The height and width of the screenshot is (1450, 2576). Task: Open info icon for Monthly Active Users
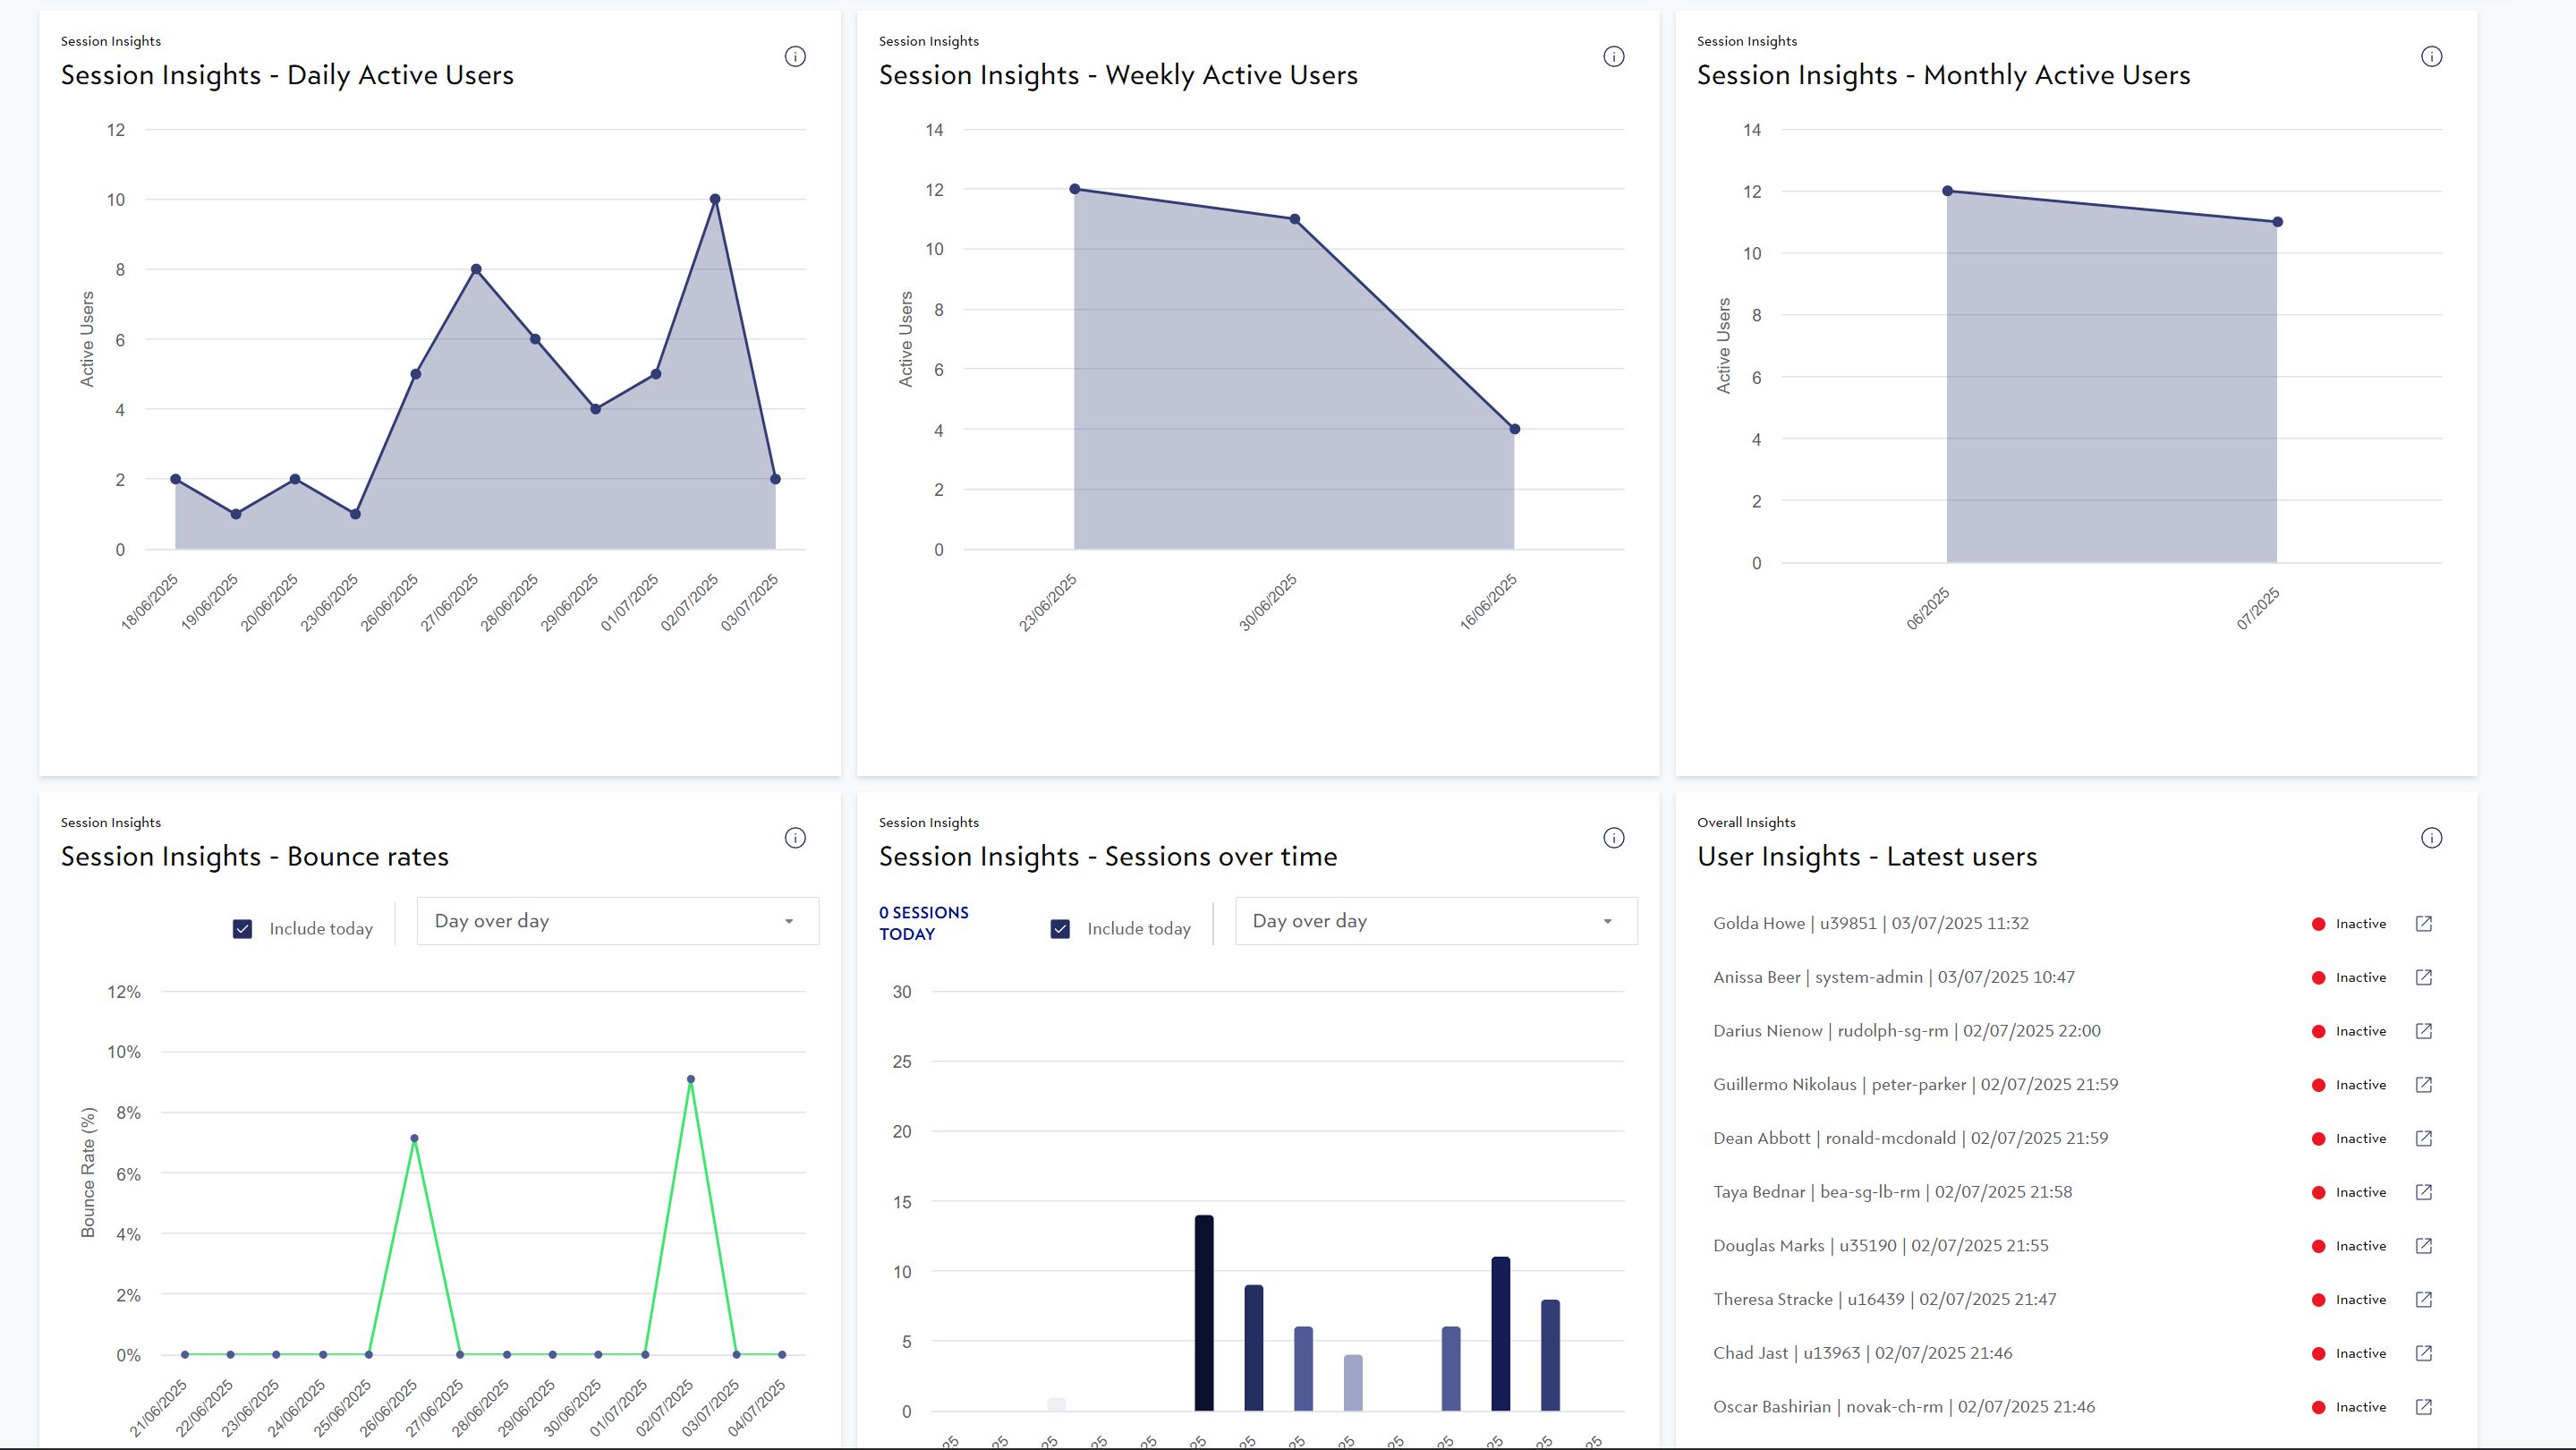point(2432,57)
